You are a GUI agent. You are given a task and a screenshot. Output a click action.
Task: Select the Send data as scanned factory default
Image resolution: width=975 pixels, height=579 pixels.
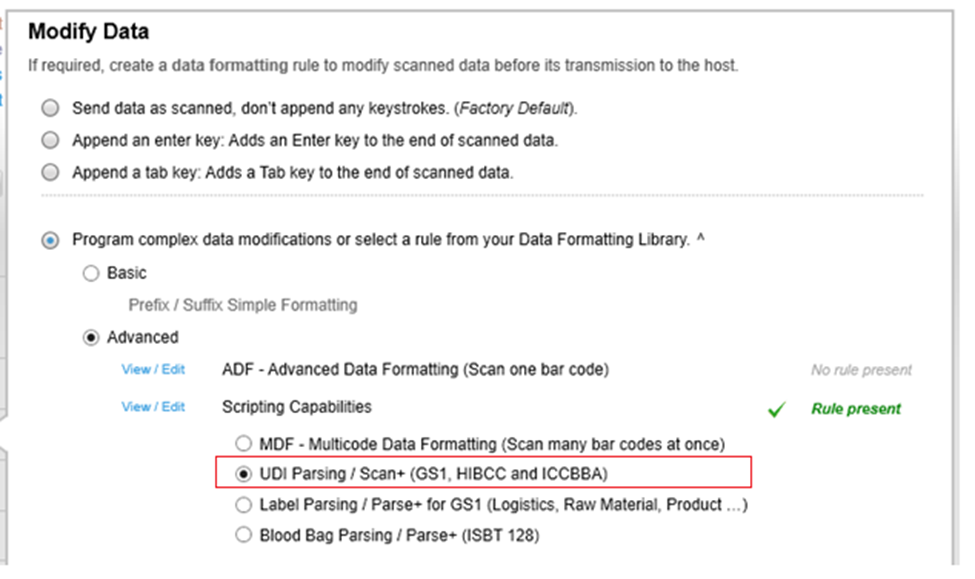[49, 108]
